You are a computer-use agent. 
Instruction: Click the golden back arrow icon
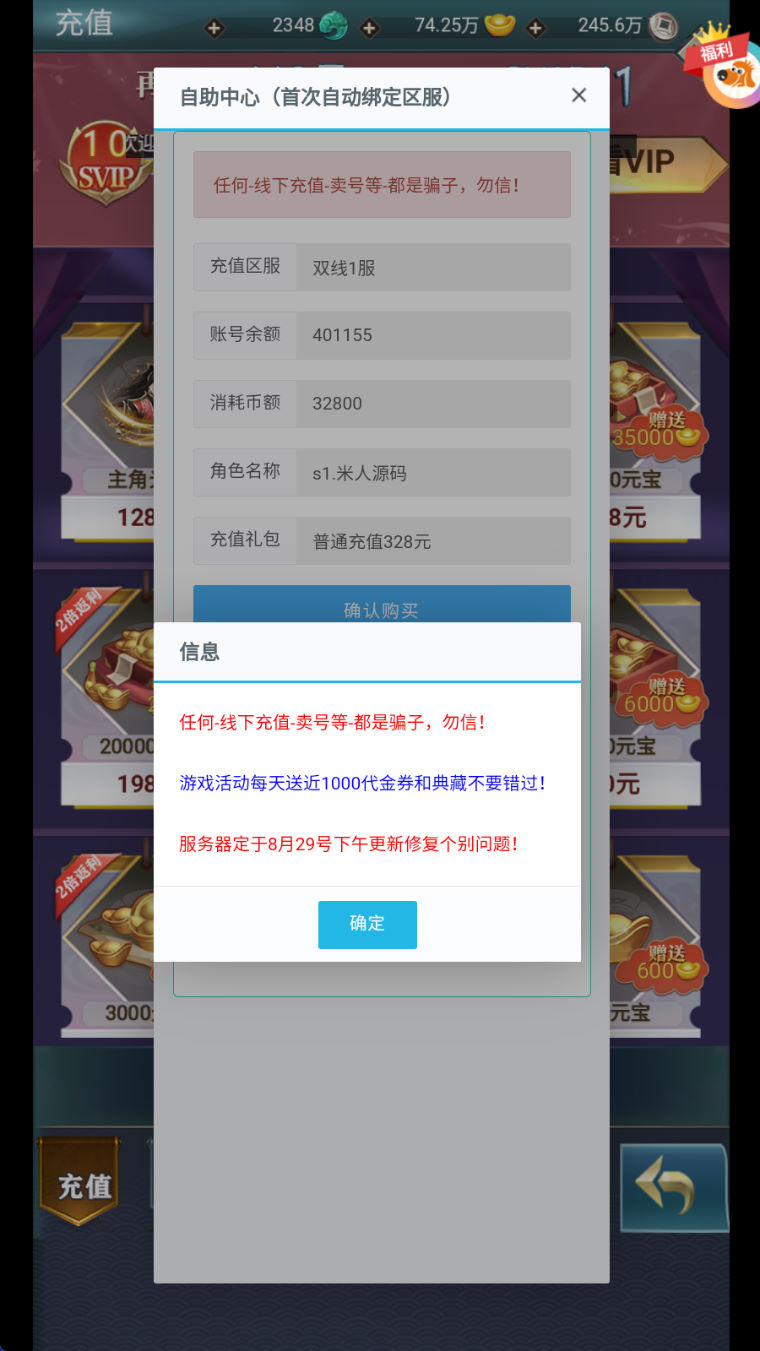point(673,1188)
